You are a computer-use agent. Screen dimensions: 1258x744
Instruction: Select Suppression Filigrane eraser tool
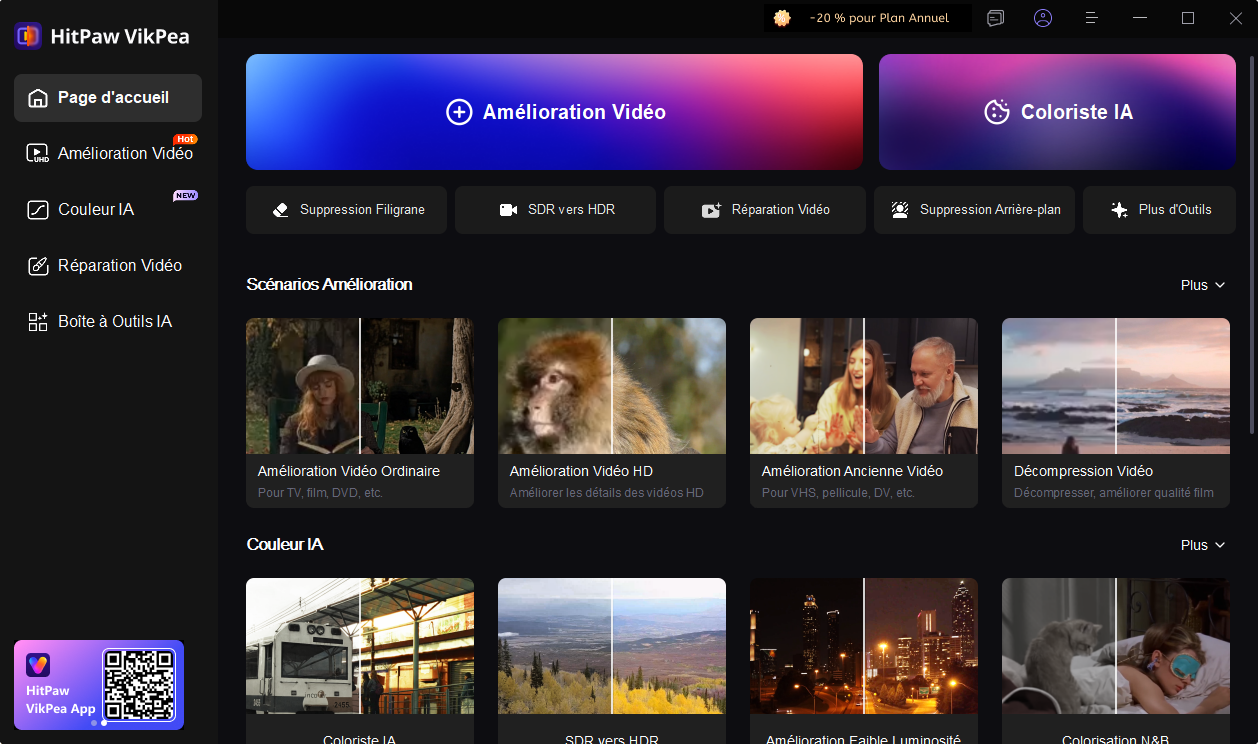346,210
